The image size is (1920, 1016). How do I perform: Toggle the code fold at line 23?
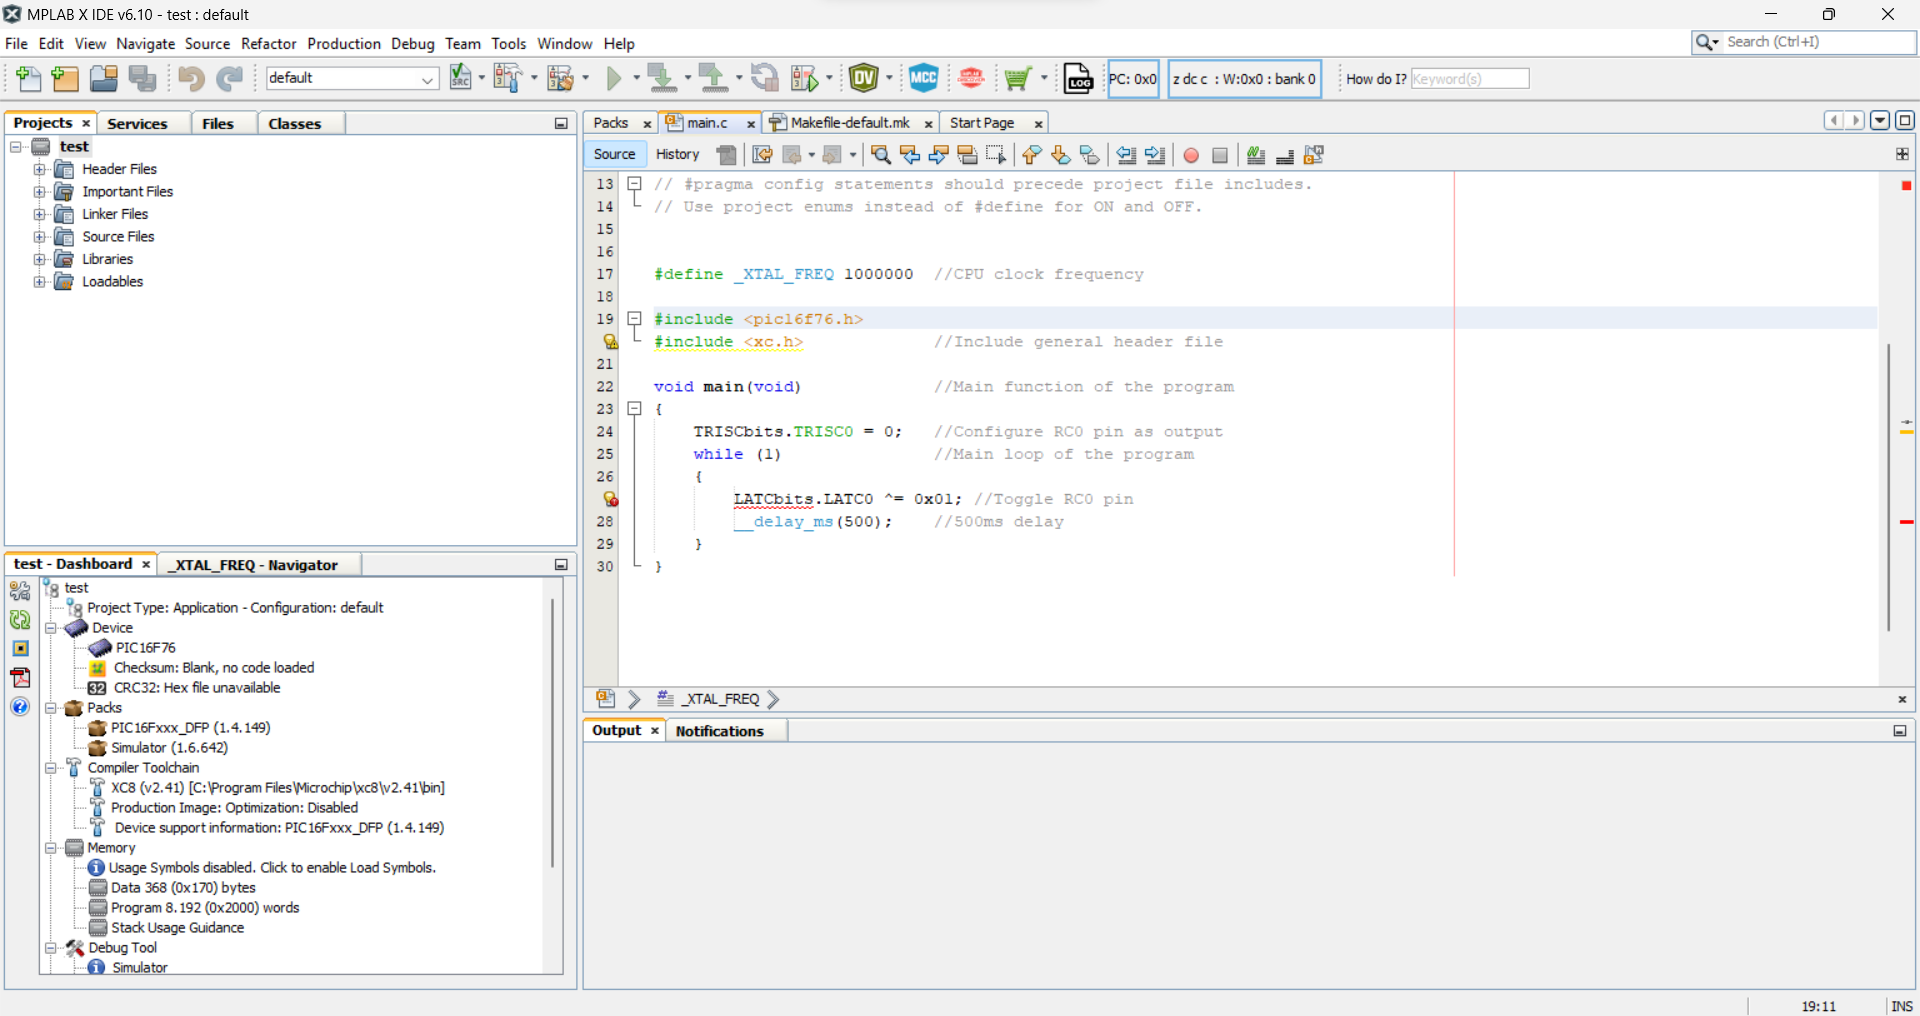[634, 408]
